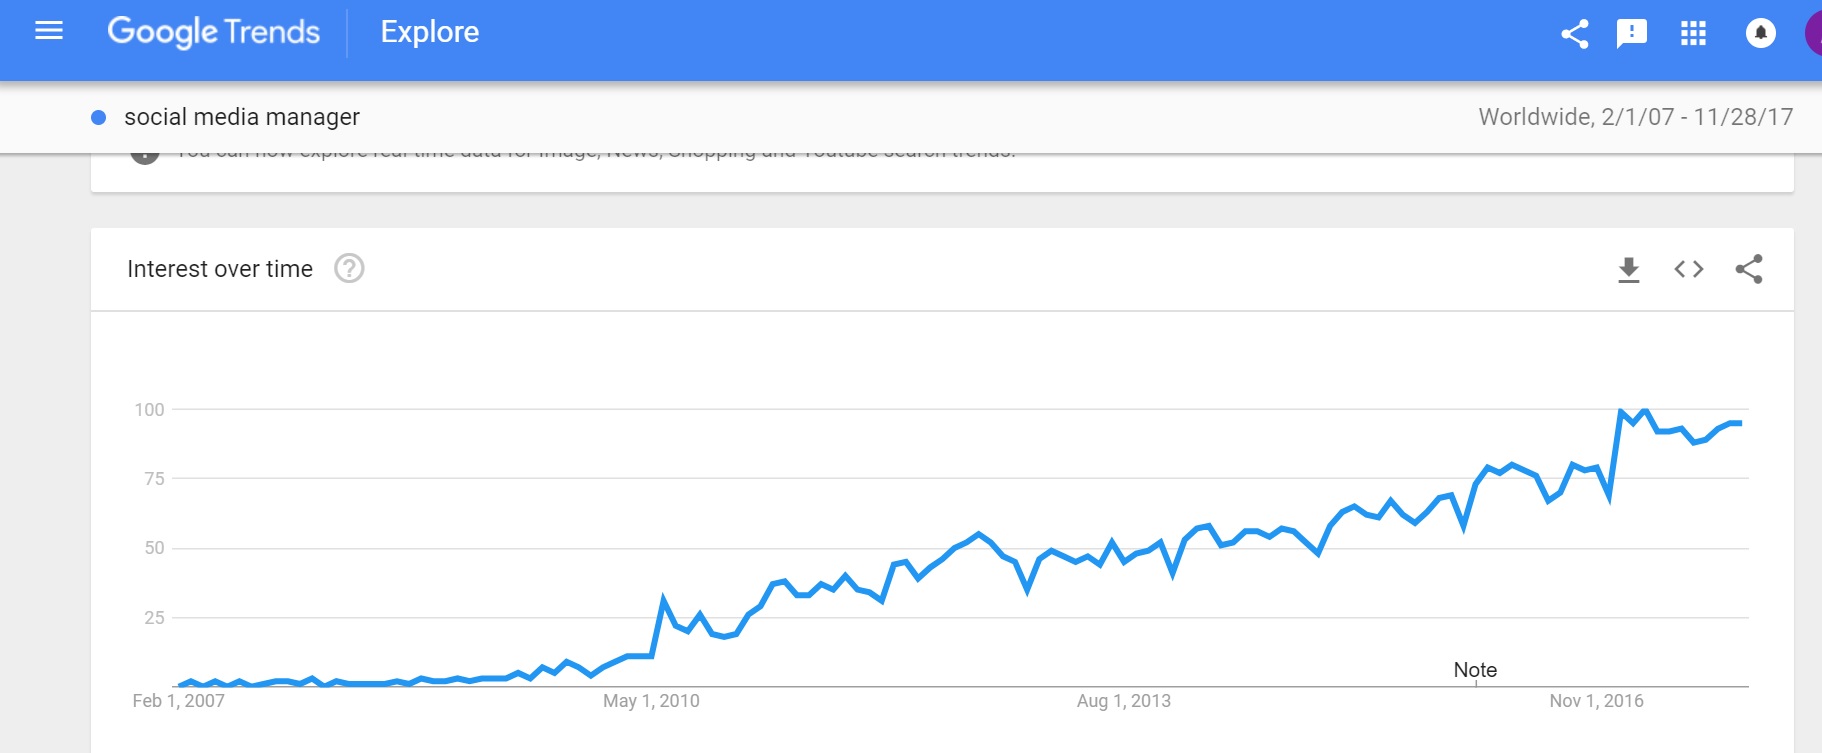
Task: Select the social media manager search term
Action: pyautogui.click(x=242, y=117)
